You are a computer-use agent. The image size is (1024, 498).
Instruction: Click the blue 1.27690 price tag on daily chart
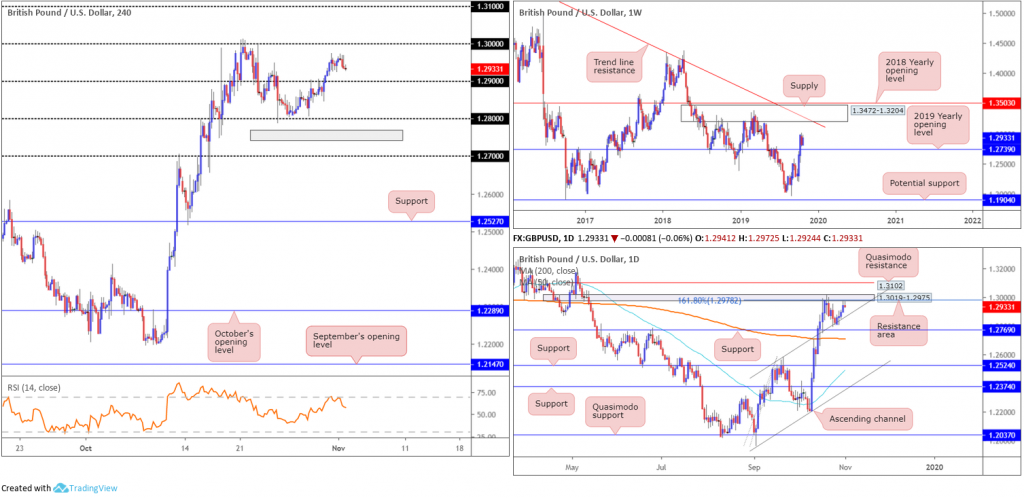click(x=1000, y=330)
